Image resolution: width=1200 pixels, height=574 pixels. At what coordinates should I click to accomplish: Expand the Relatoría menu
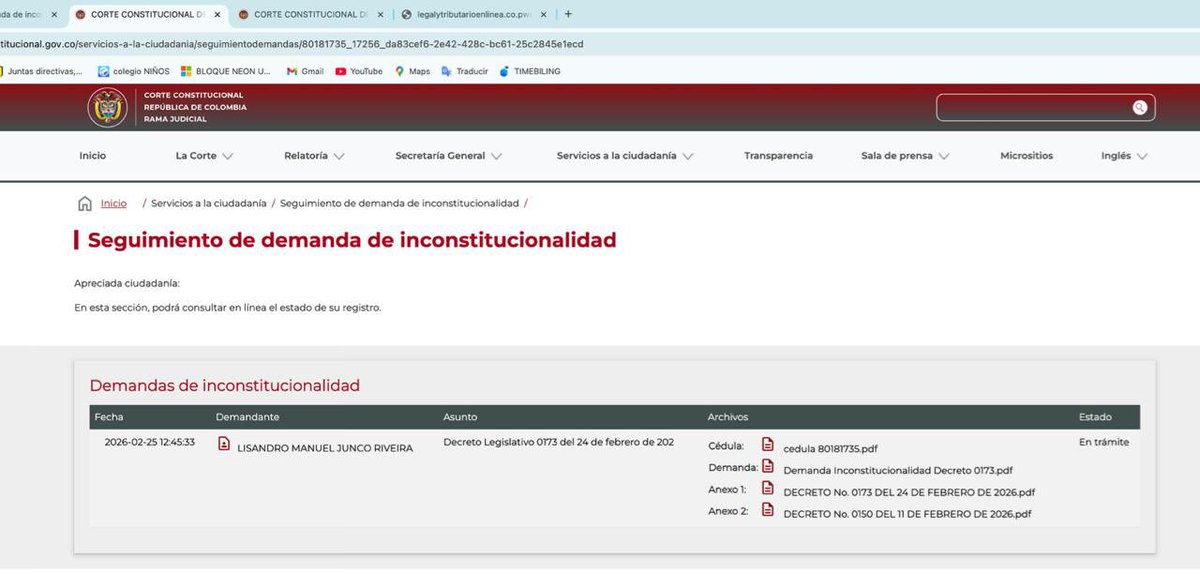[x=314, y=156]
